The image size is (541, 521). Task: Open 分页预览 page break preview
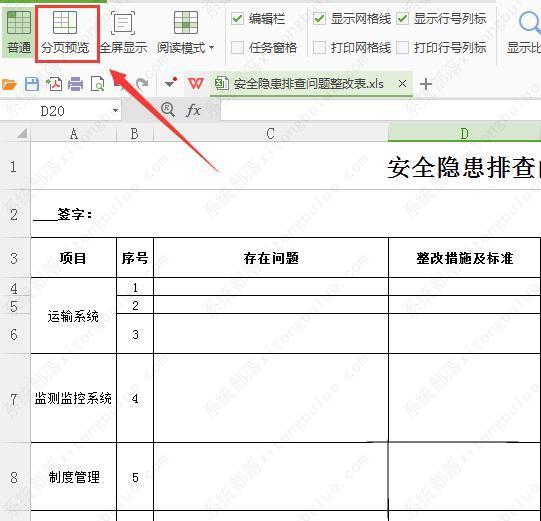click(x=65, y=33)
